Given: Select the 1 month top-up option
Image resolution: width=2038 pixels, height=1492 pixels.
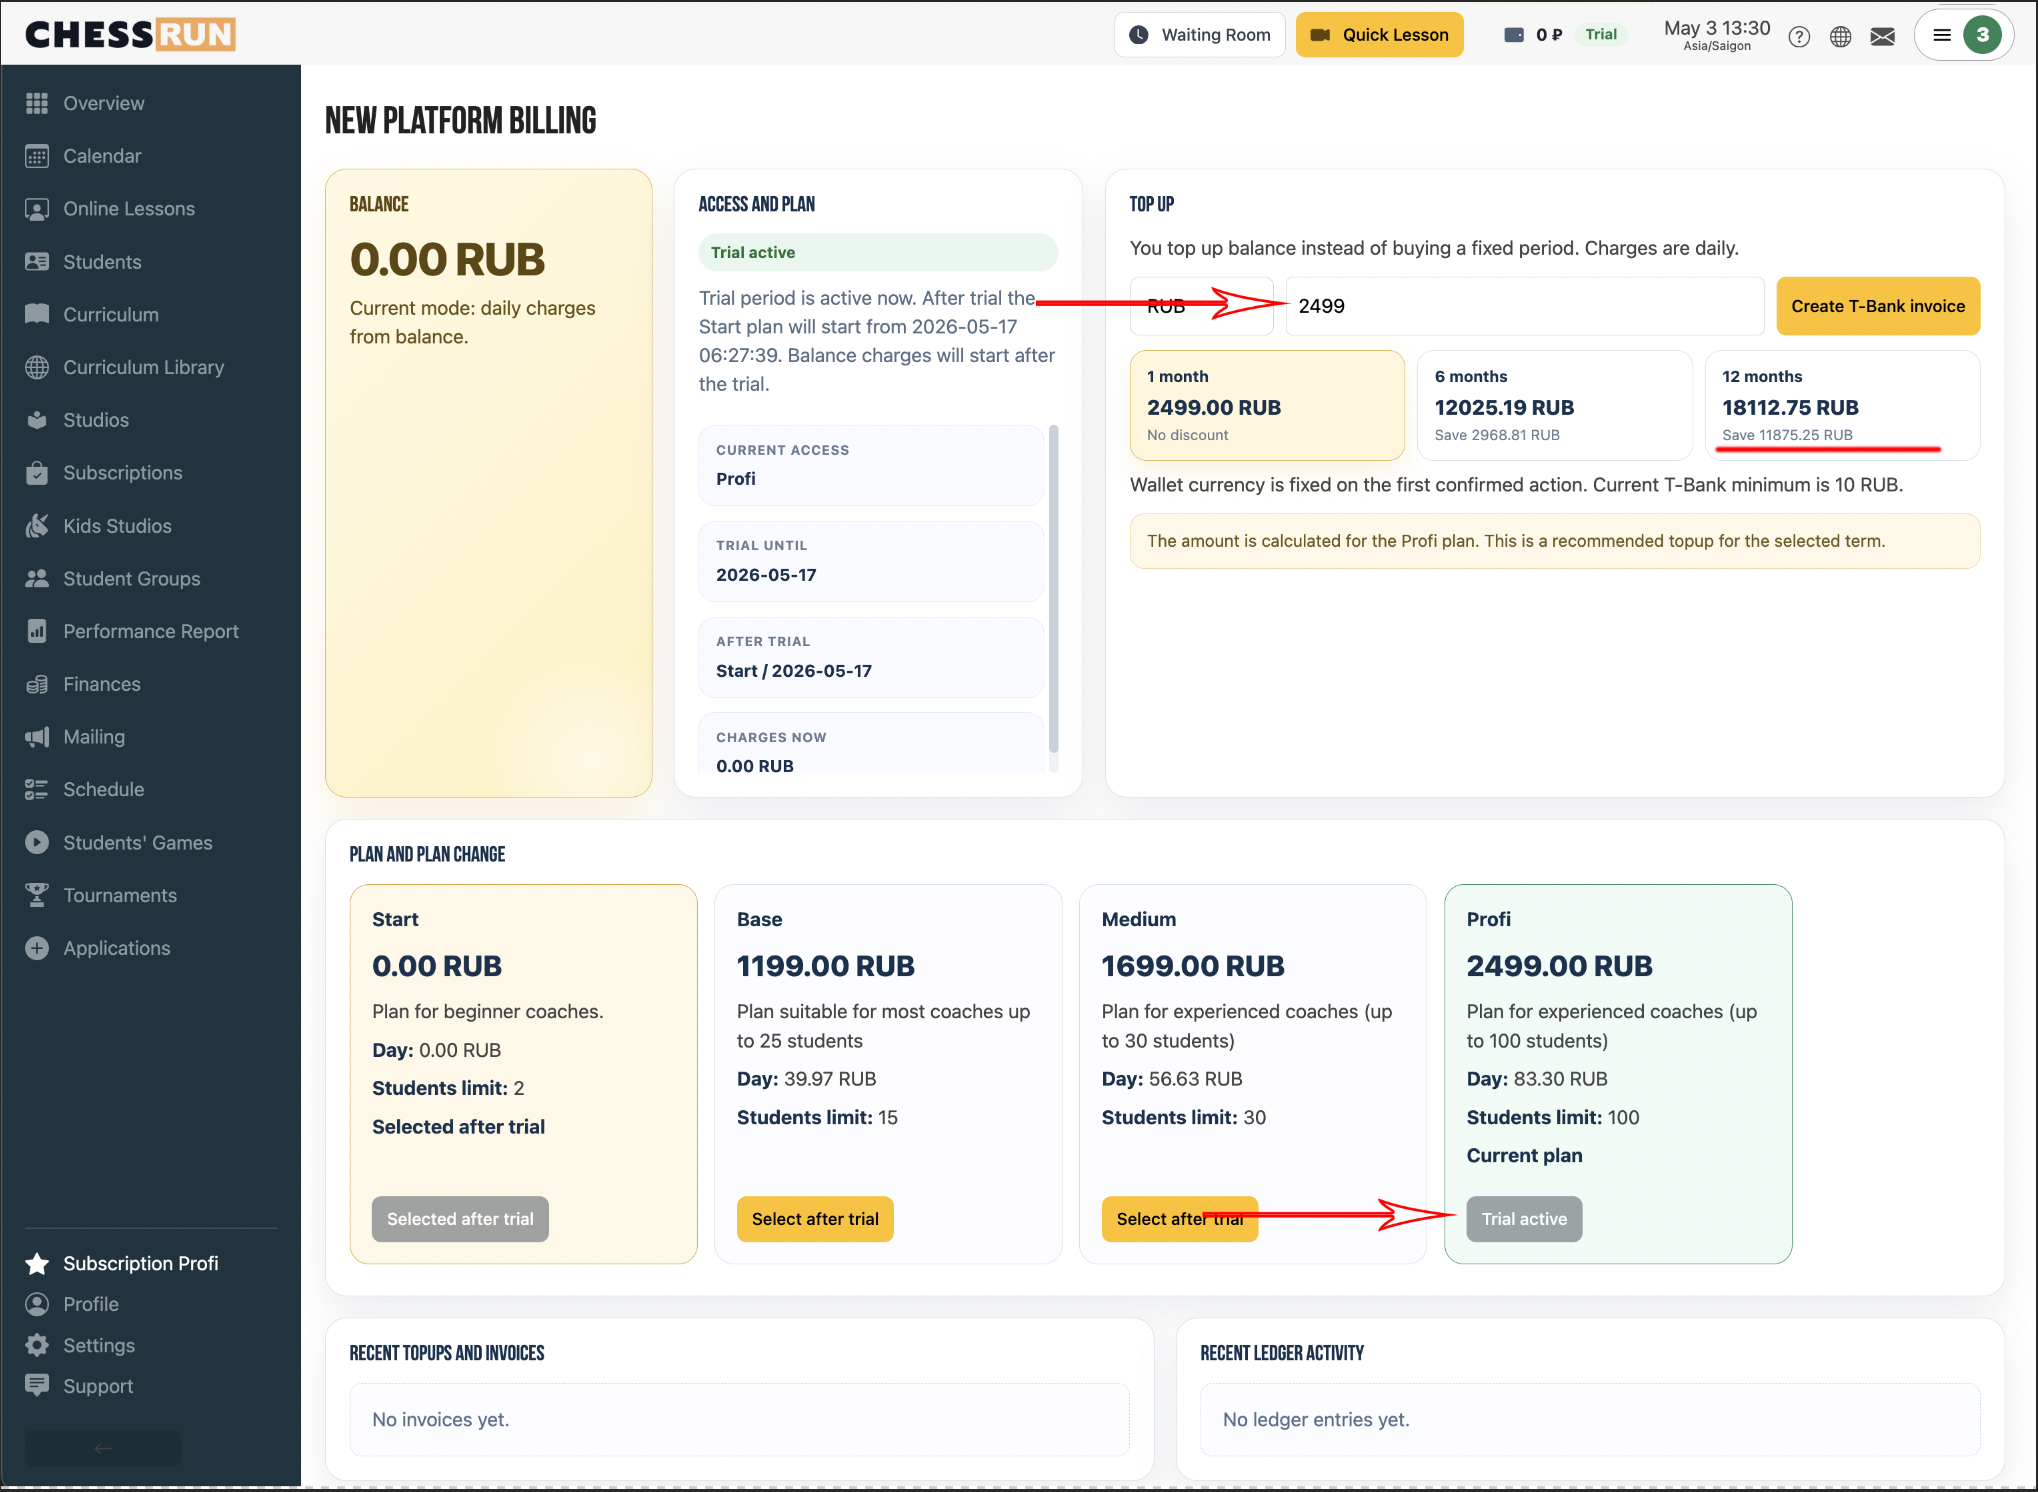Looking at the screenshot, I should click(1267, 405).
